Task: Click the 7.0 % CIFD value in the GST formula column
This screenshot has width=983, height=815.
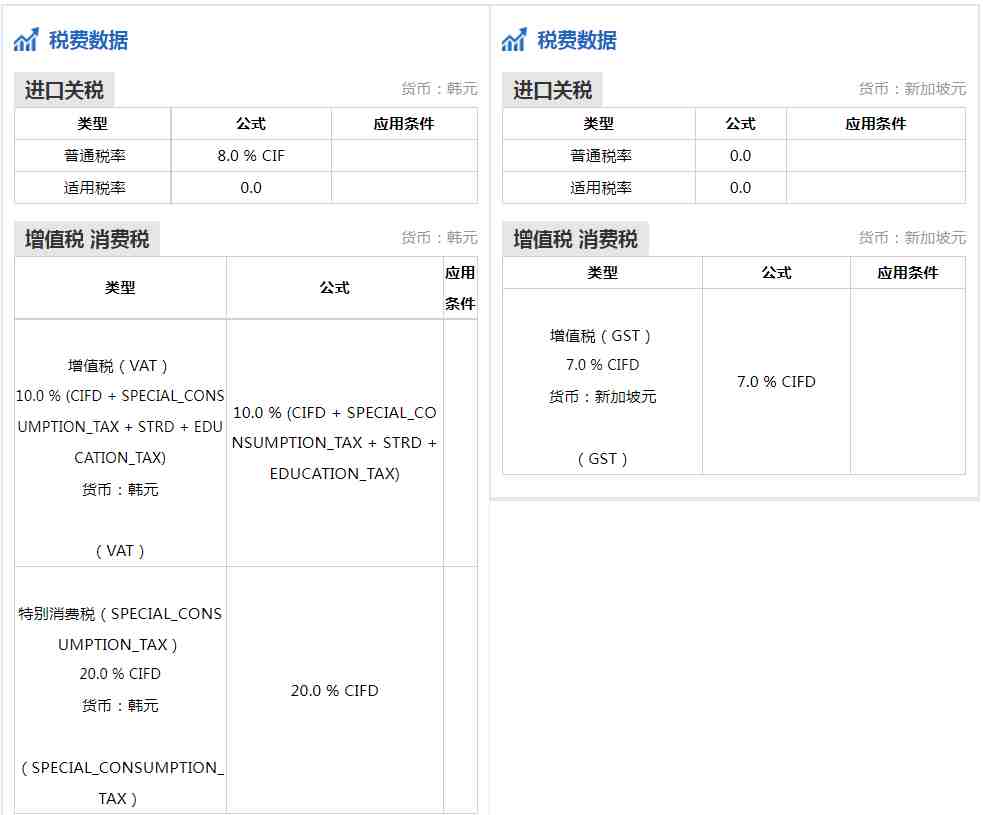Action: coord(776,381)
